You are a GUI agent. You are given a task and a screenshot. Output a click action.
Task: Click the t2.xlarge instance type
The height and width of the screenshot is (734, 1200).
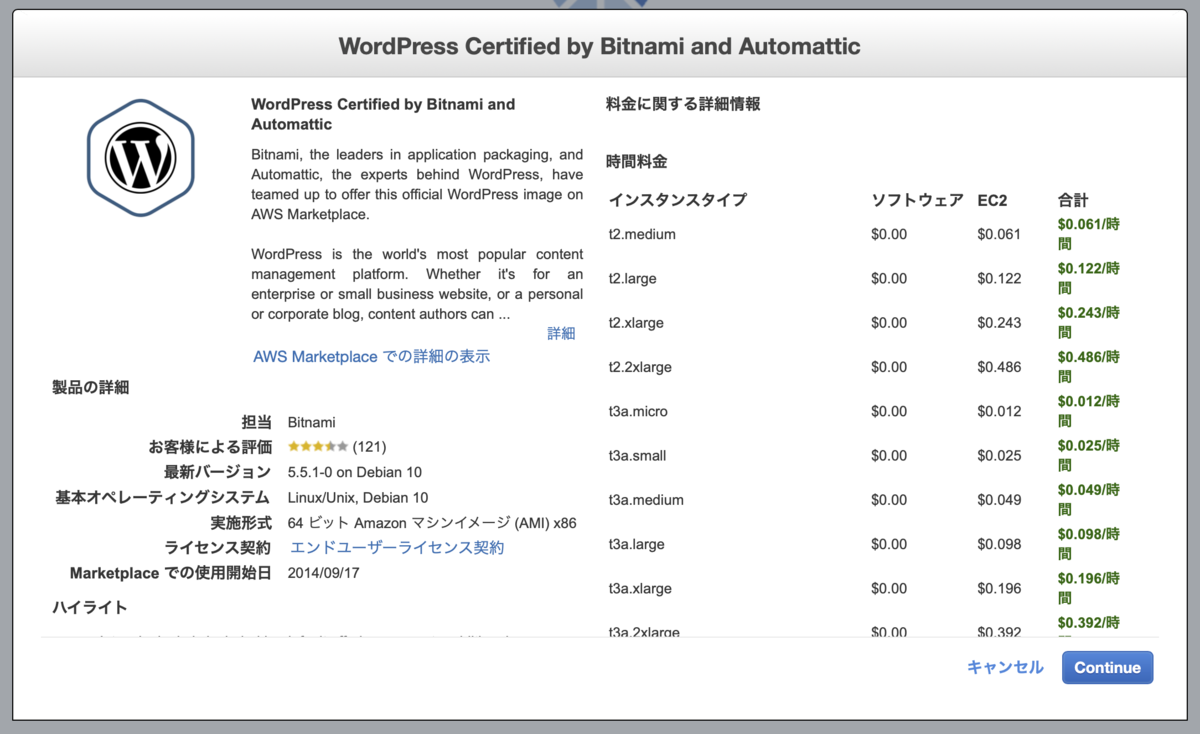click(636, 323)
